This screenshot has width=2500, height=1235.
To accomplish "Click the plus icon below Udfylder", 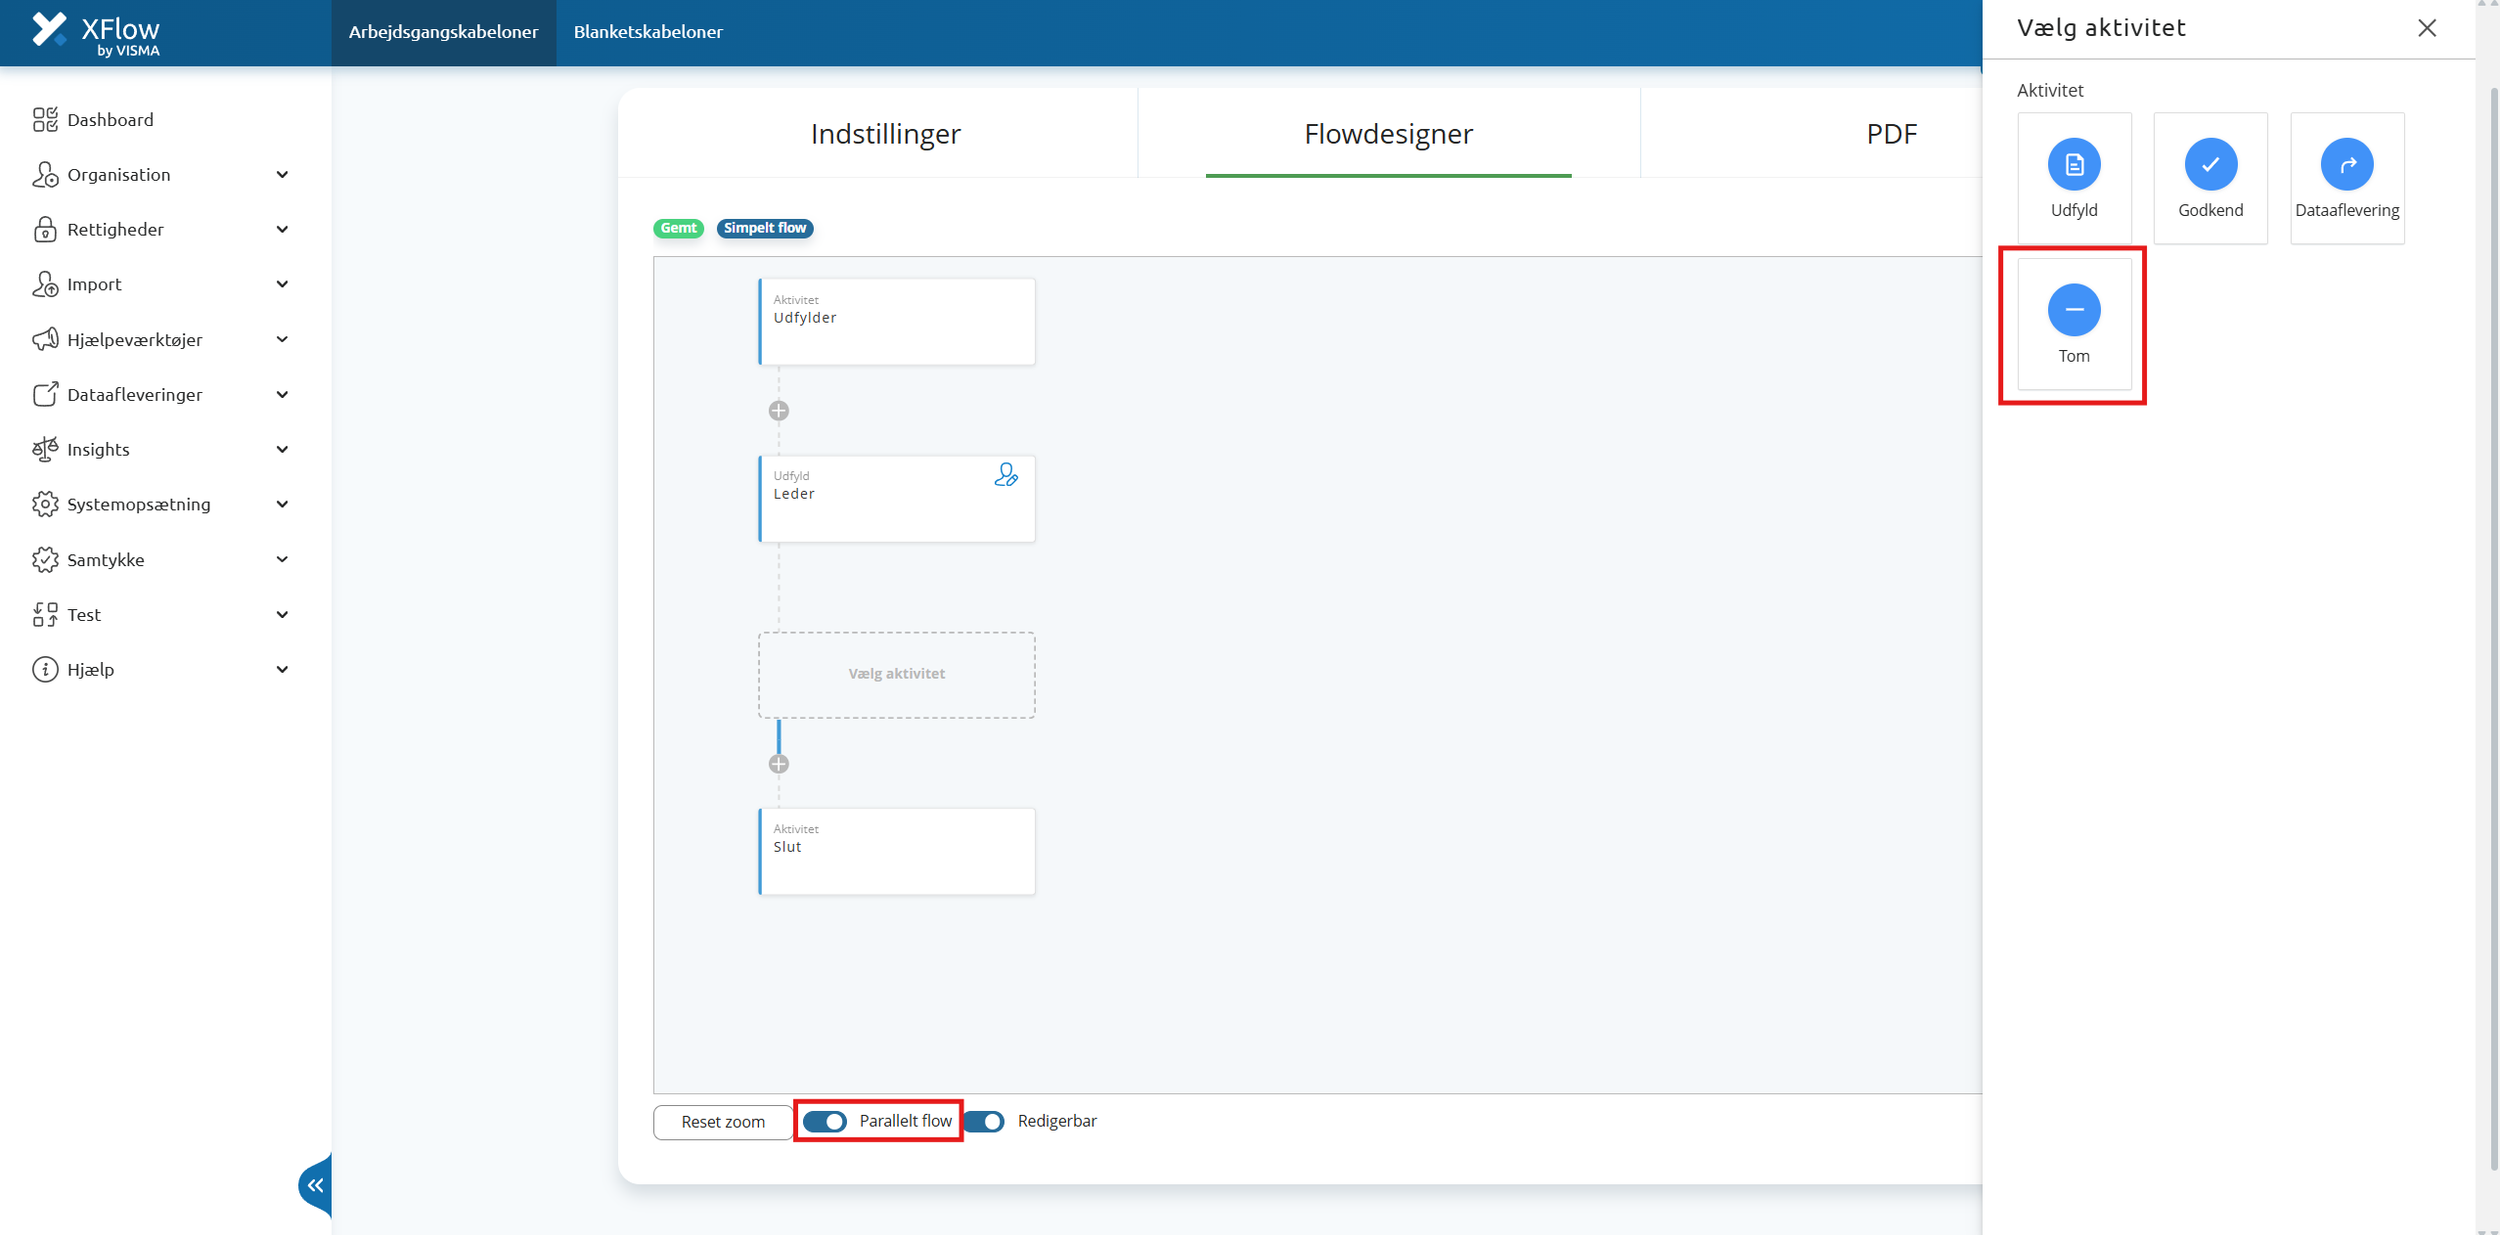I will pyautogui.click(x=779, y=411).
